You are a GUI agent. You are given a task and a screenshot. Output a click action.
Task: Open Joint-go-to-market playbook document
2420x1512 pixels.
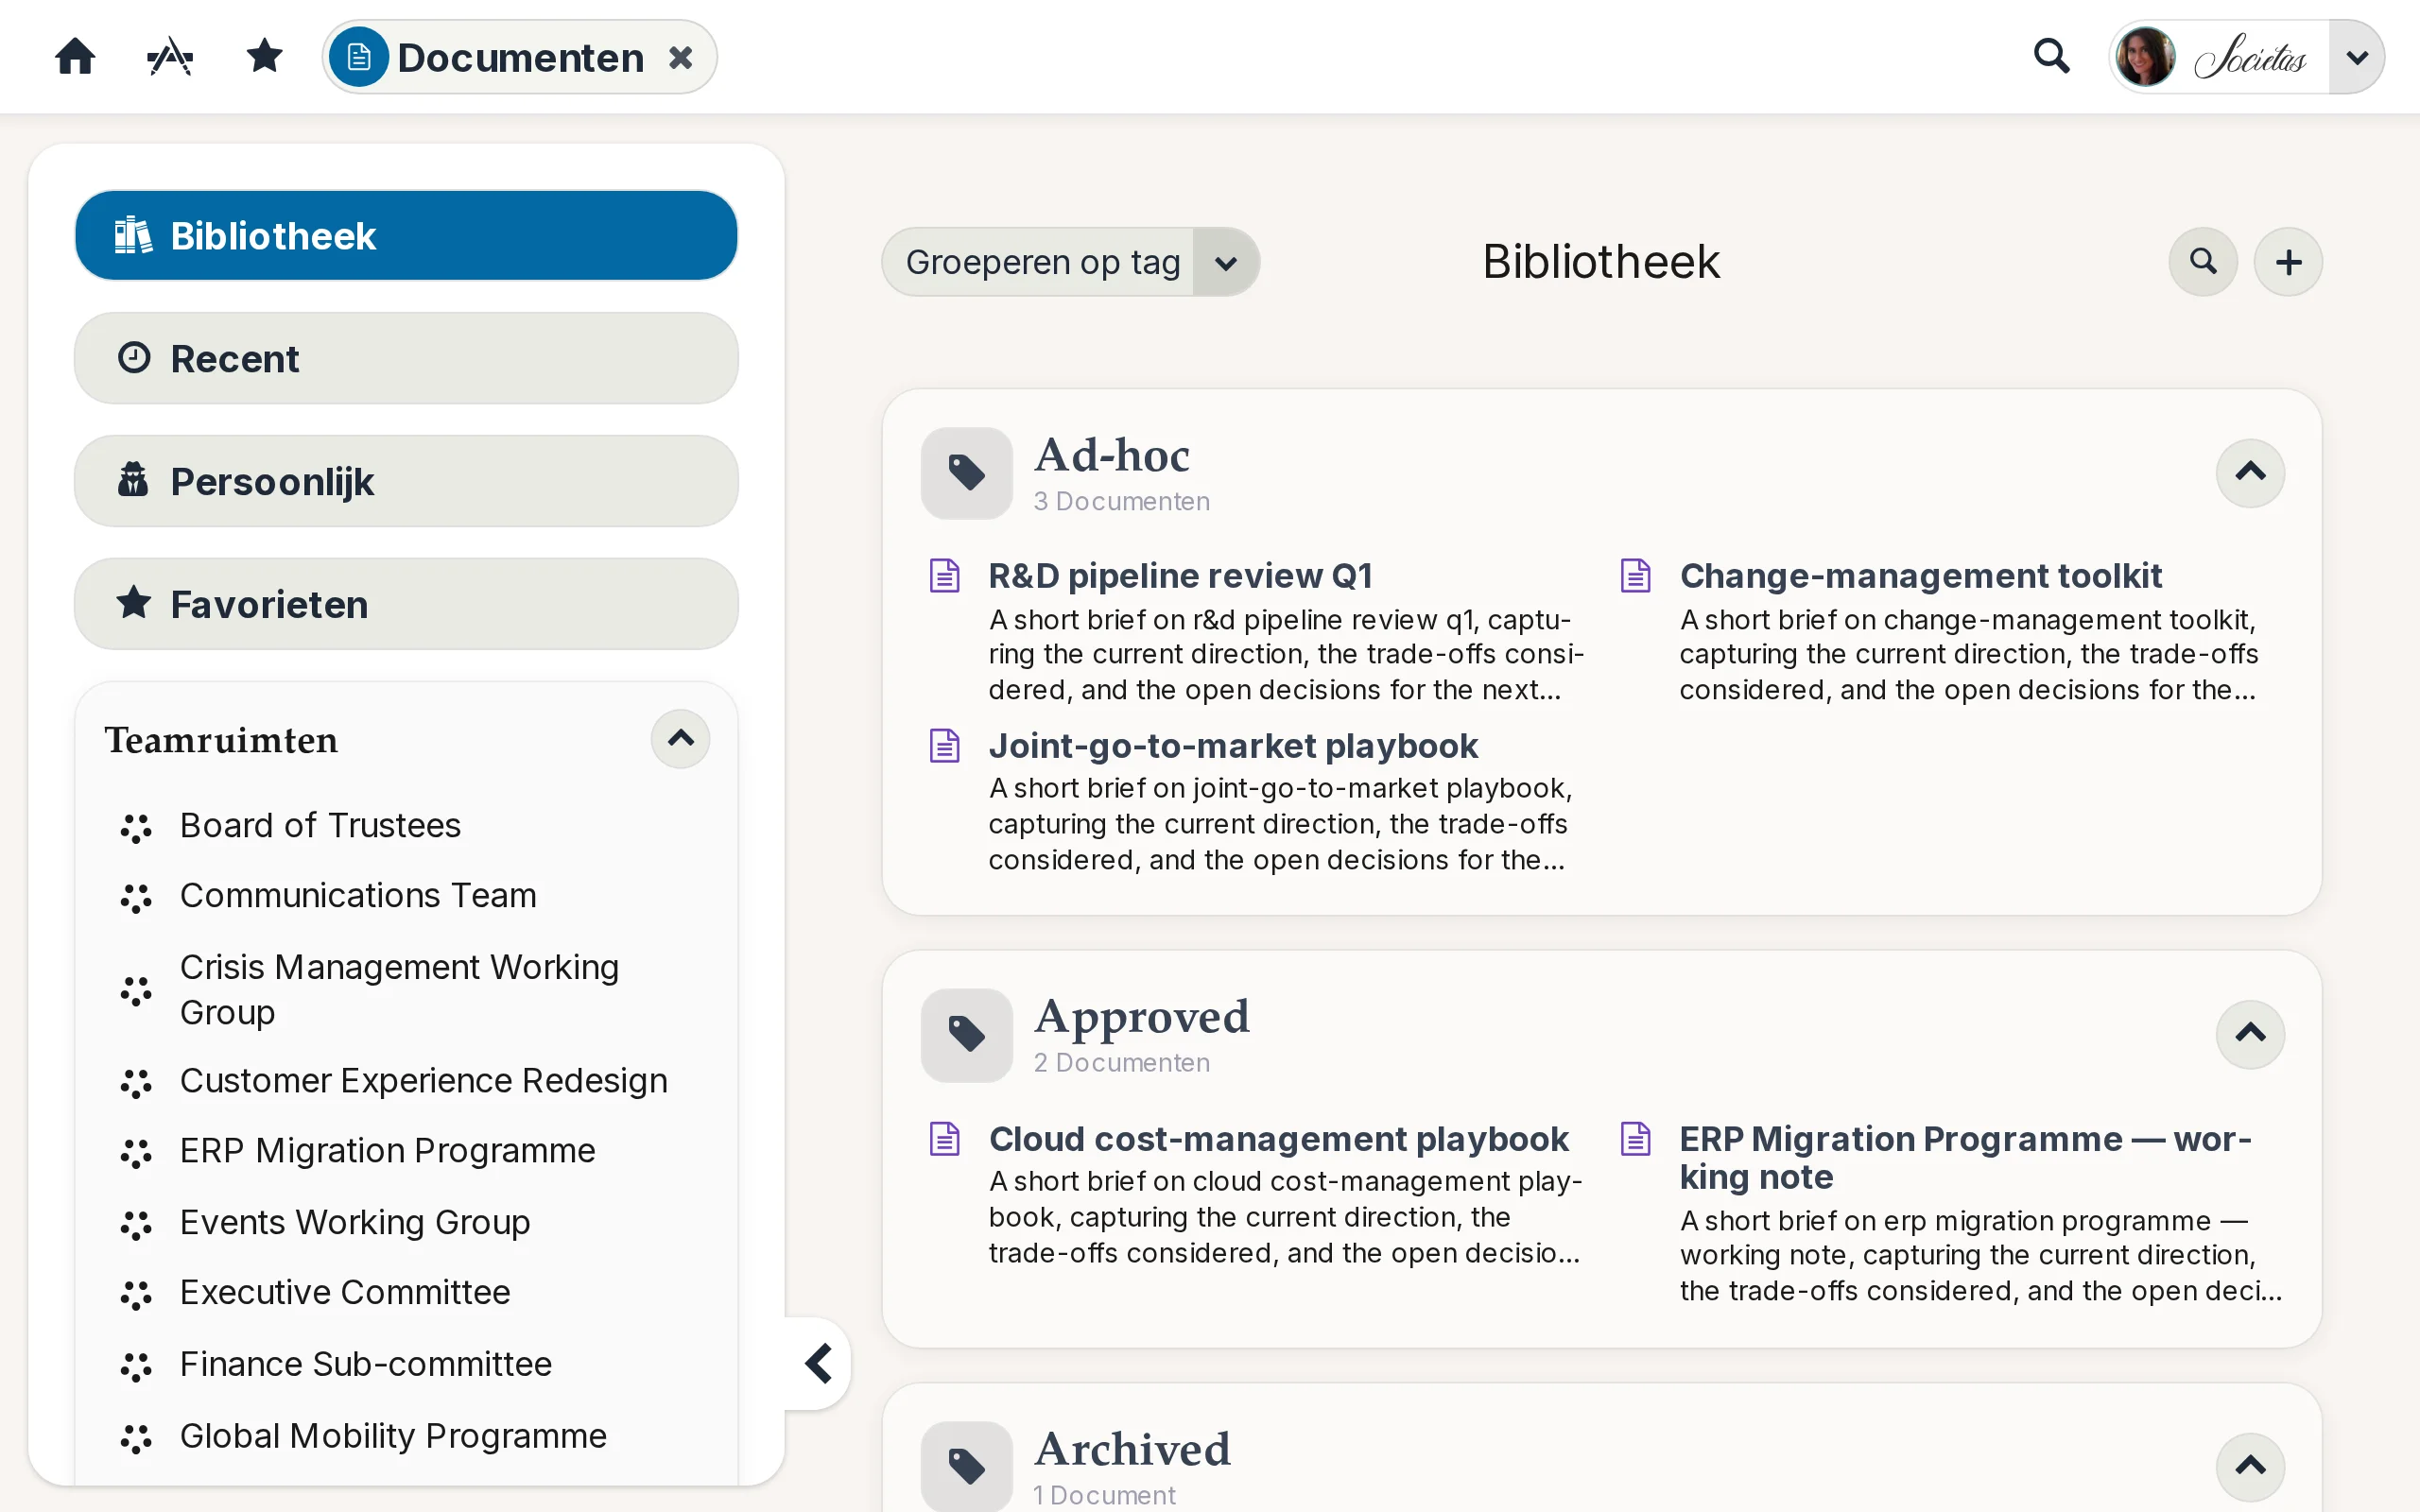[x=1233, y=746]
